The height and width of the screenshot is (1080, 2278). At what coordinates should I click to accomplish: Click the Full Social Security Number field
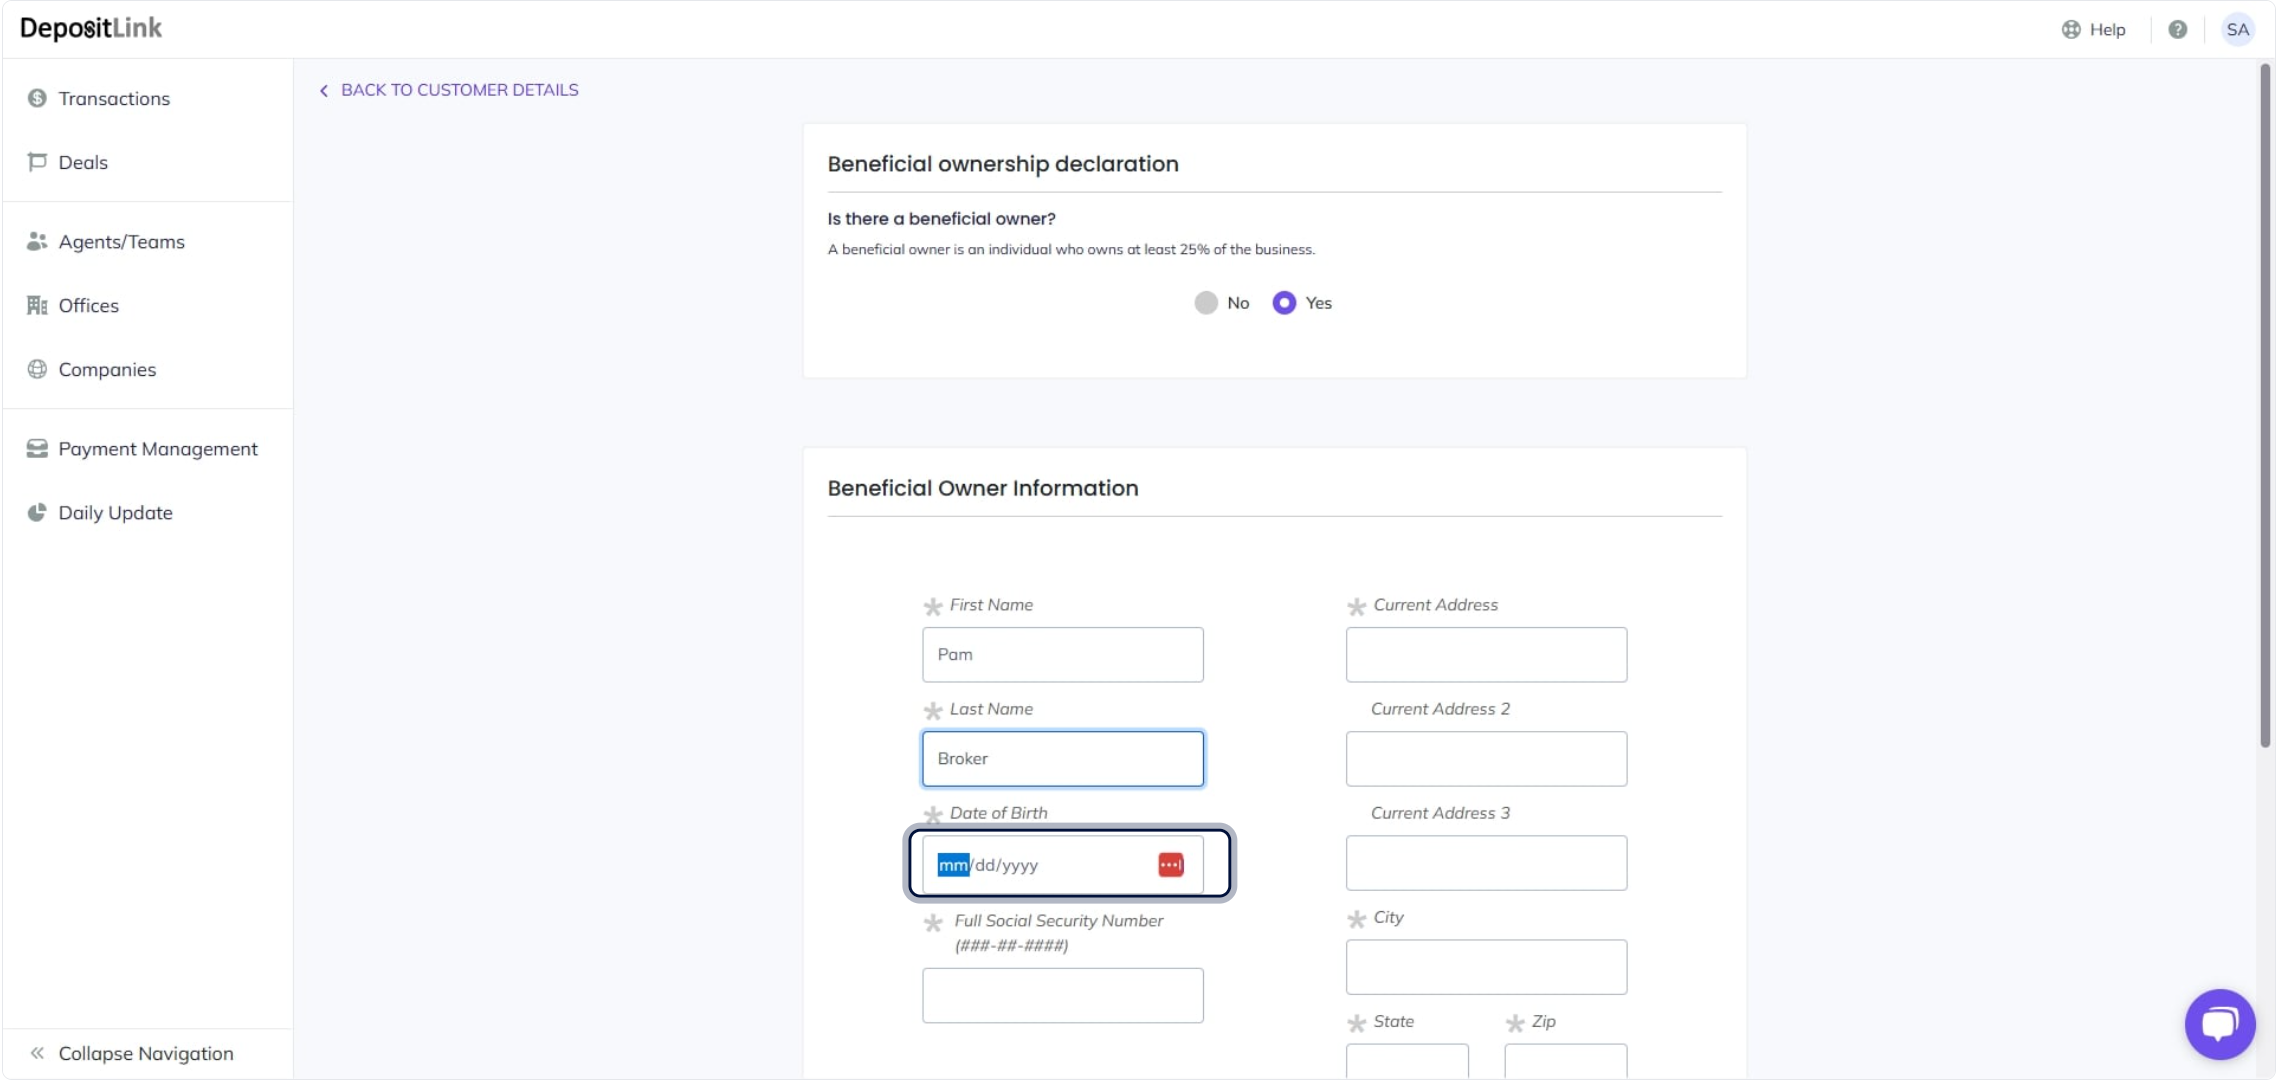coord(1062,995)
